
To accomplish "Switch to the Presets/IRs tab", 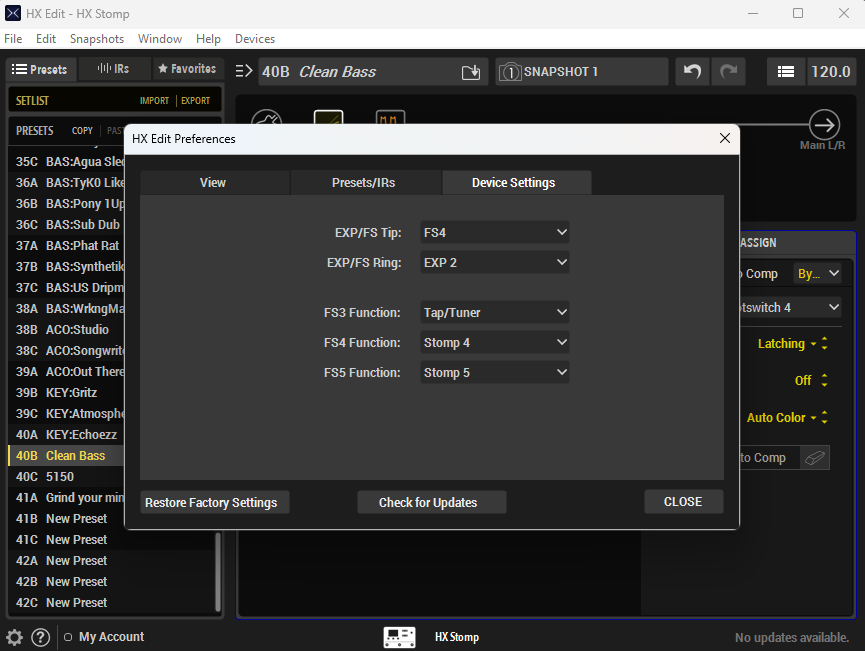I will coord(365,183).
